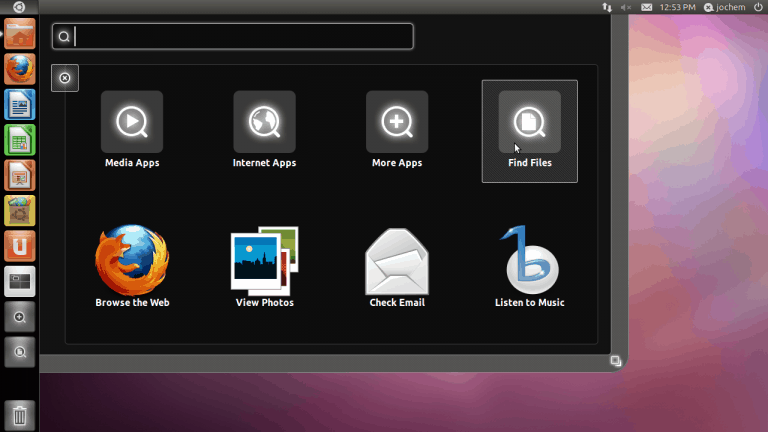Focus the Dash search field
This screenshot has height=432, width=768.
(x=233, y=36)
